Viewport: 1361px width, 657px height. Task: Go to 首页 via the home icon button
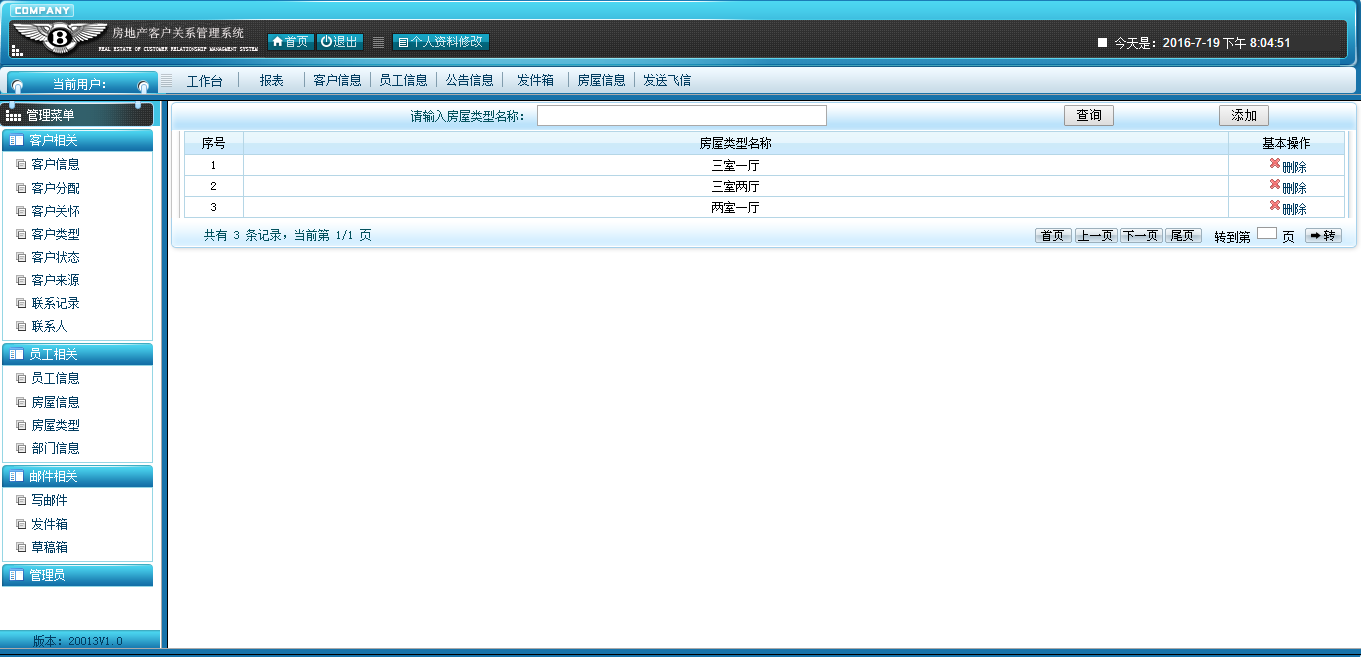click(x=290, y=42)
